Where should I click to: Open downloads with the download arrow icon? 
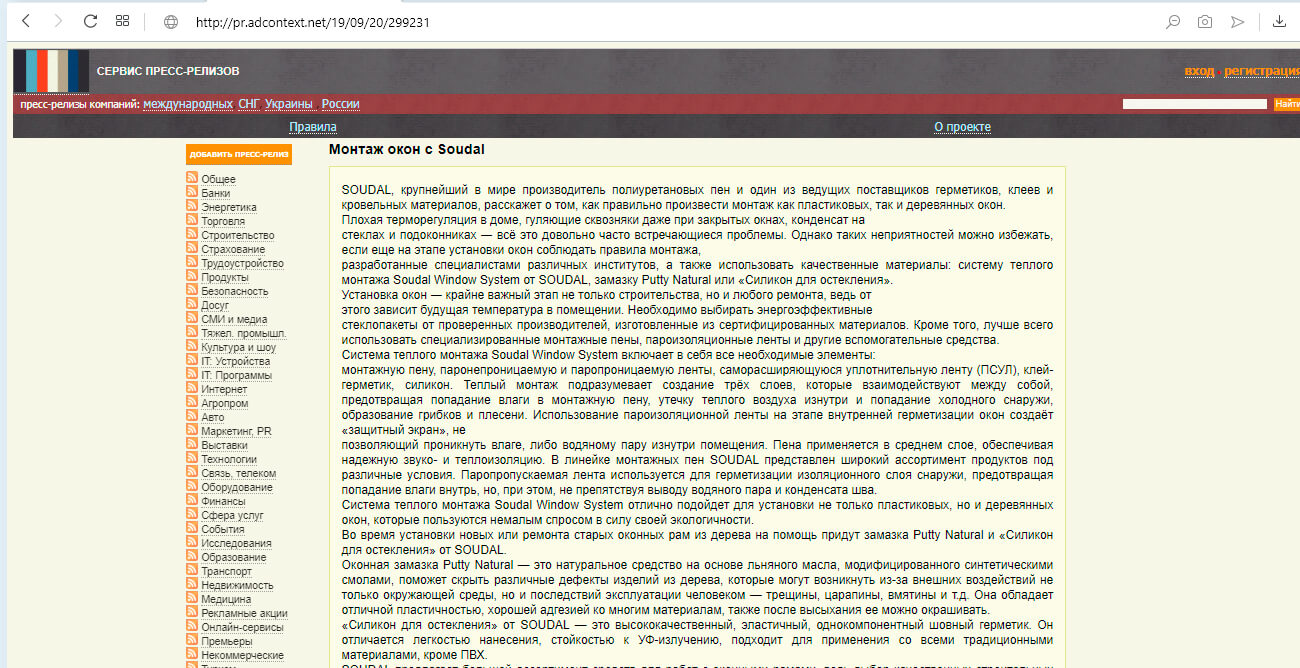(x=1279, y=21)
